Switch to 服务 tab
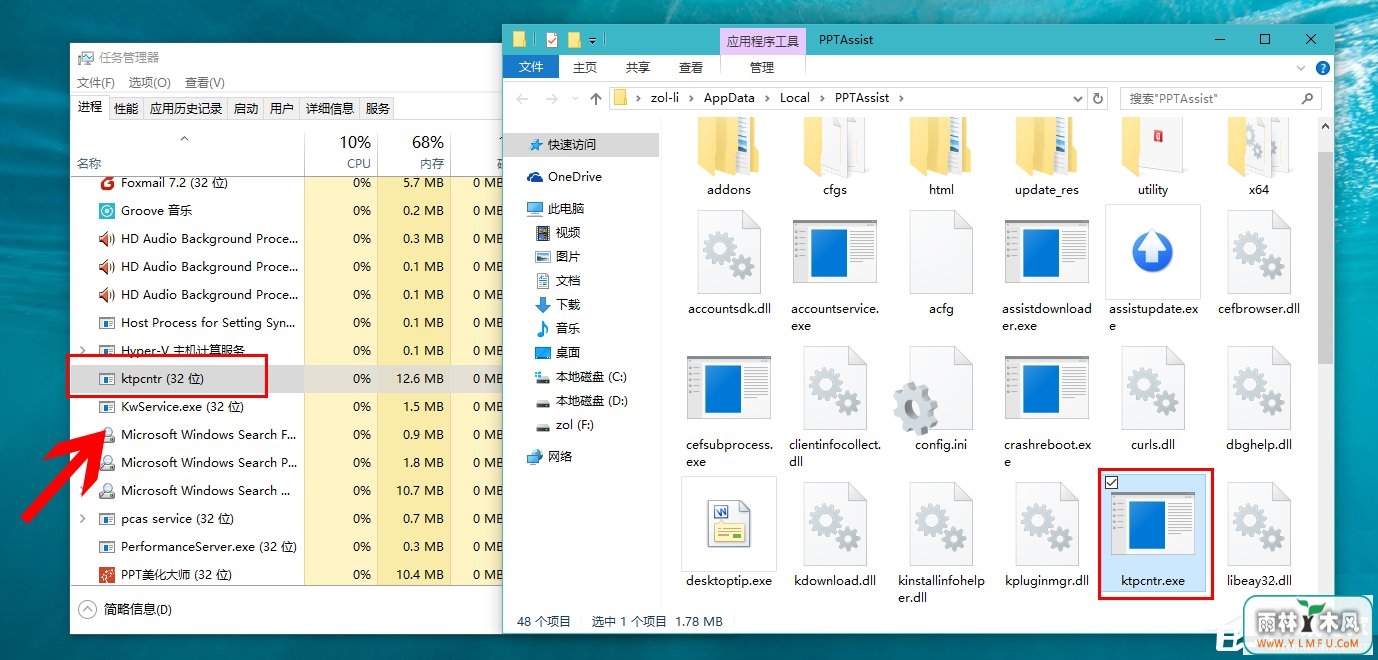This screenshot has width=1378, height=660. [x=378, y=108]
